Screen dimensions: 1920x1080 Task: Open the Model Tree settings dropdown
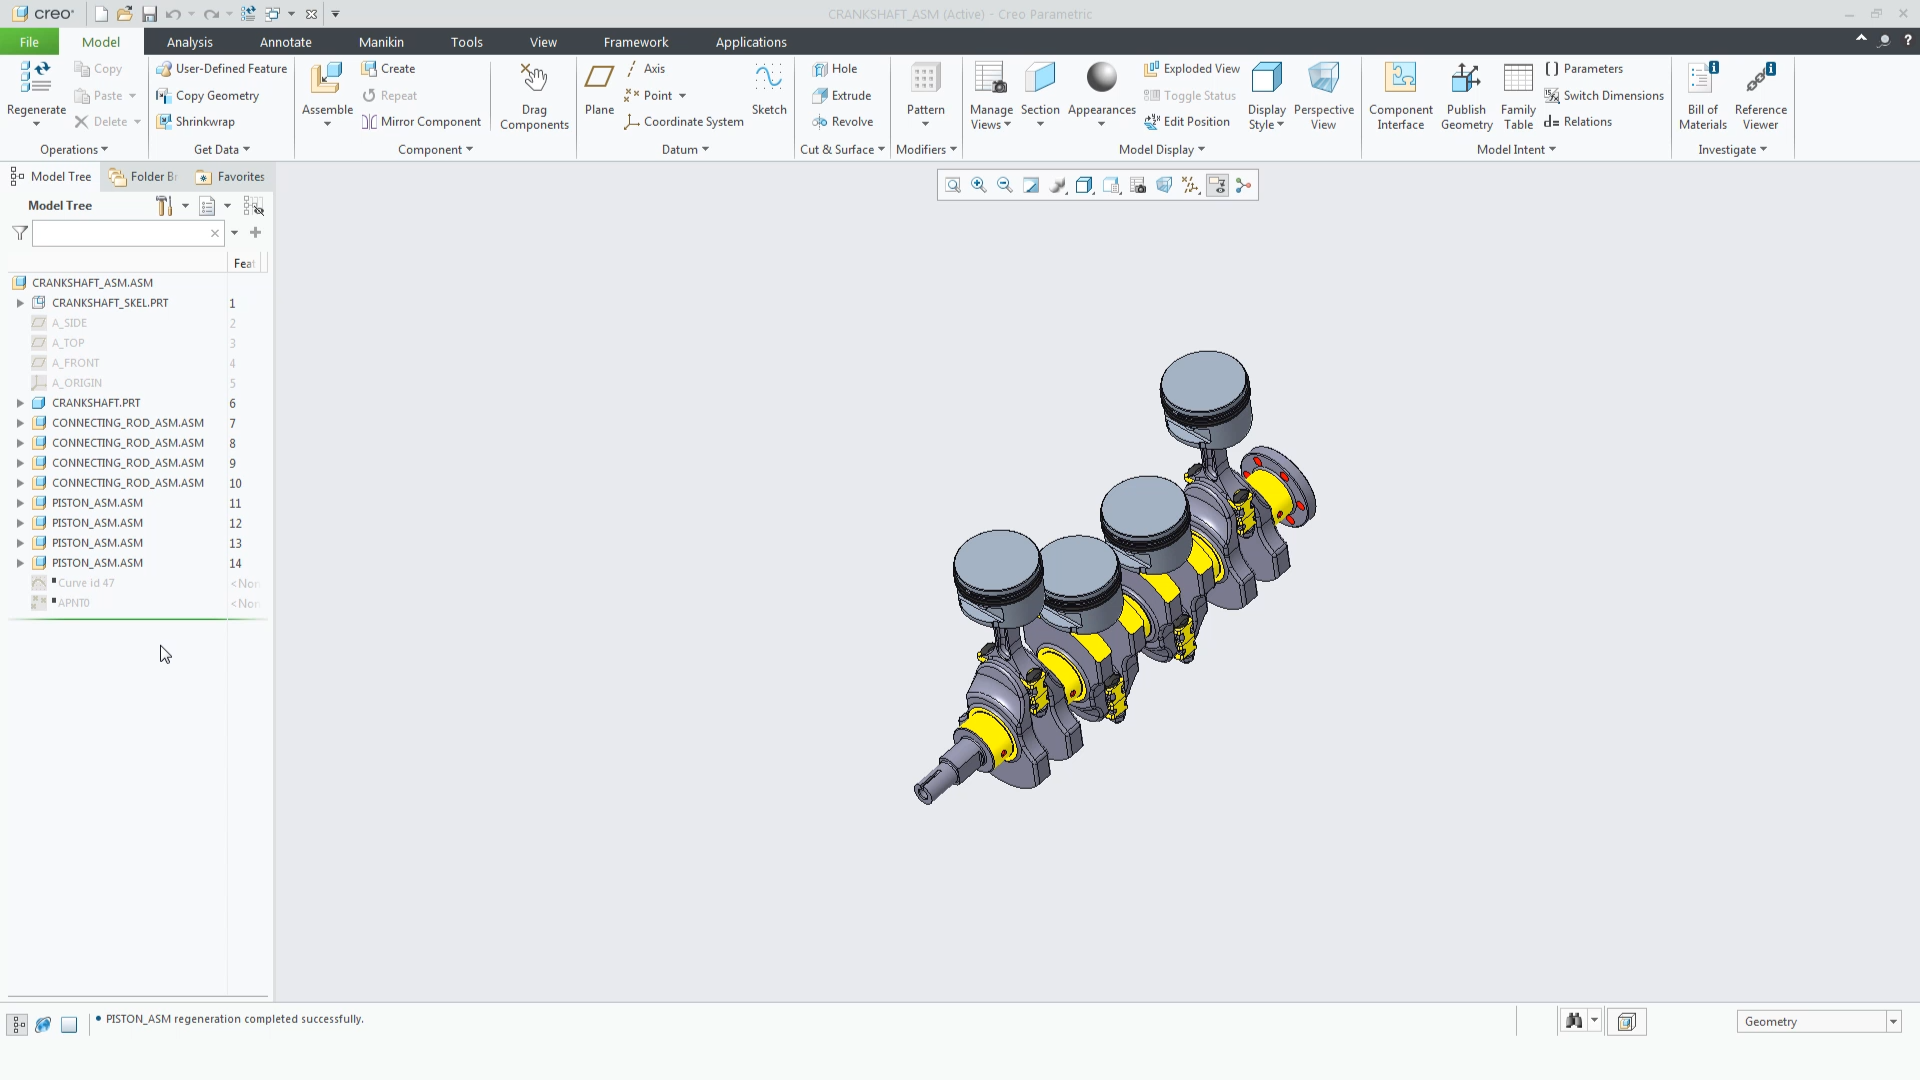[x=185, y=206]
